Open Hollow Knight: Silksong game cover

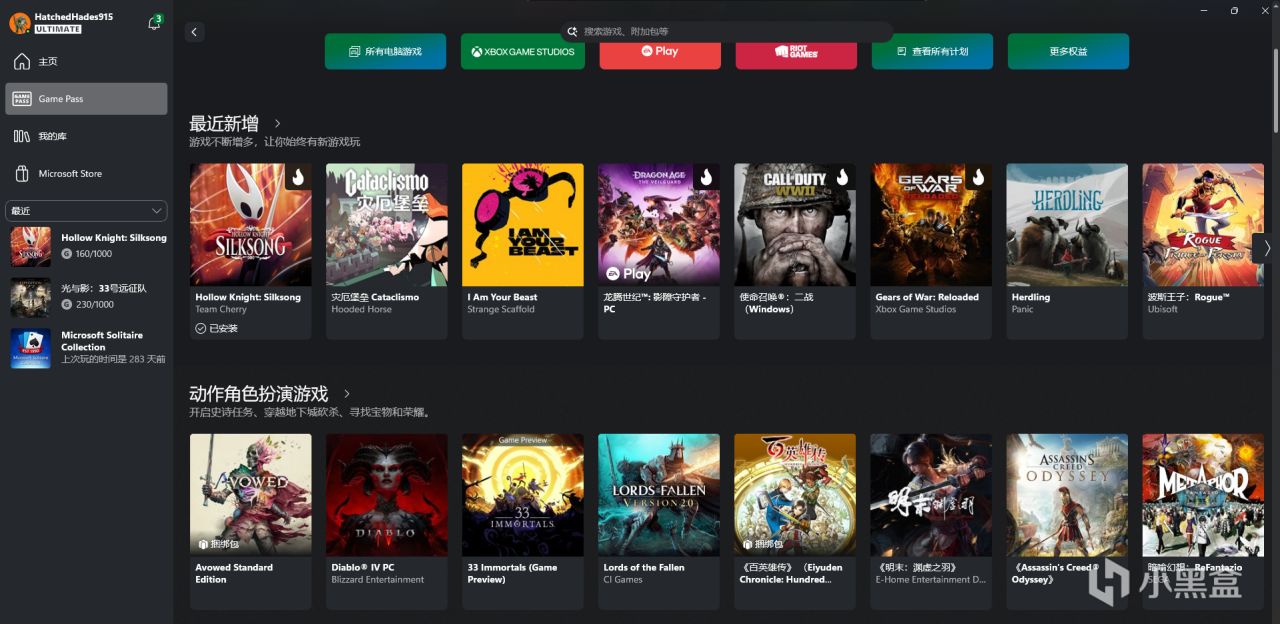250,225
